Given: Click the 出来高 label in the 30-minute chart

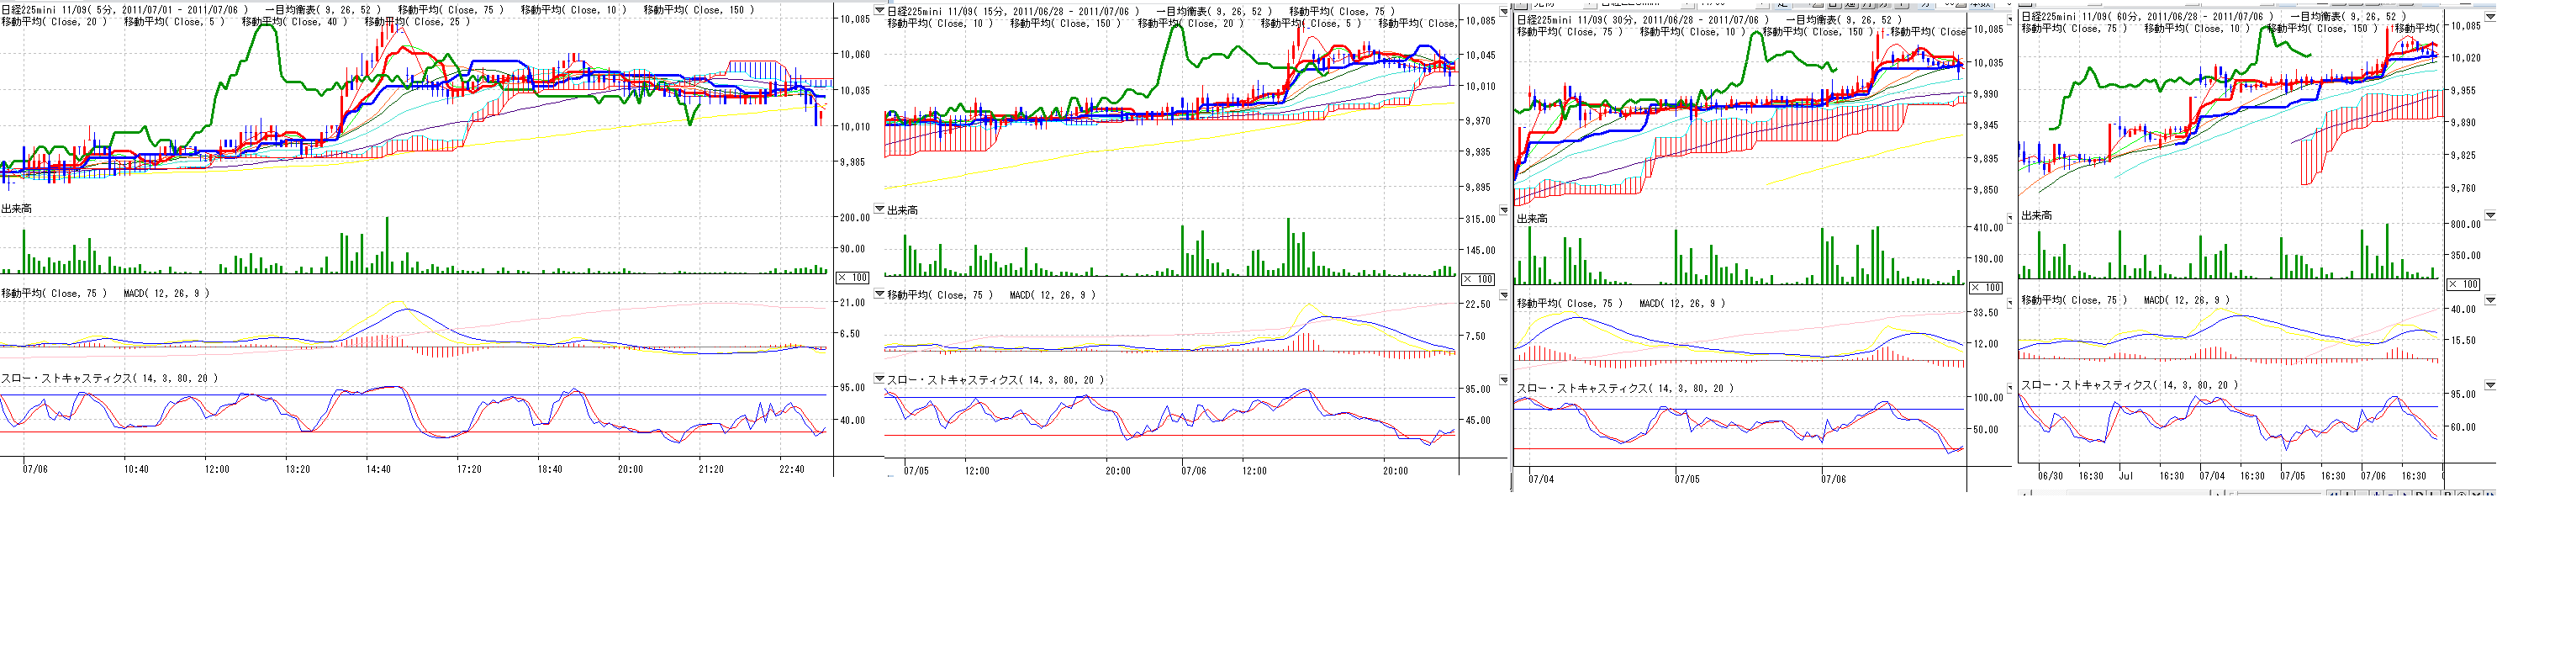Looking at the screenshot, I should (1532, 218).
